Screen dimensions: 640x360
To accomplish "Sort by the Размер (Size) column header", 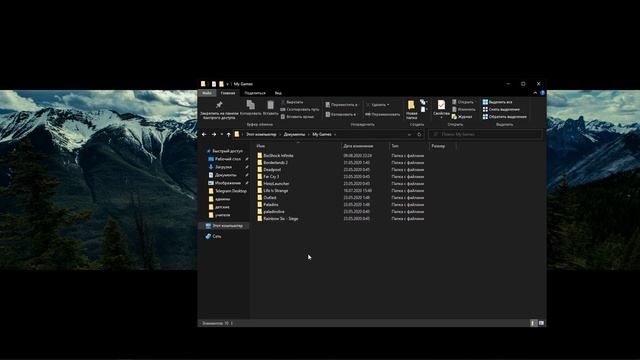I will click(438, 146).
